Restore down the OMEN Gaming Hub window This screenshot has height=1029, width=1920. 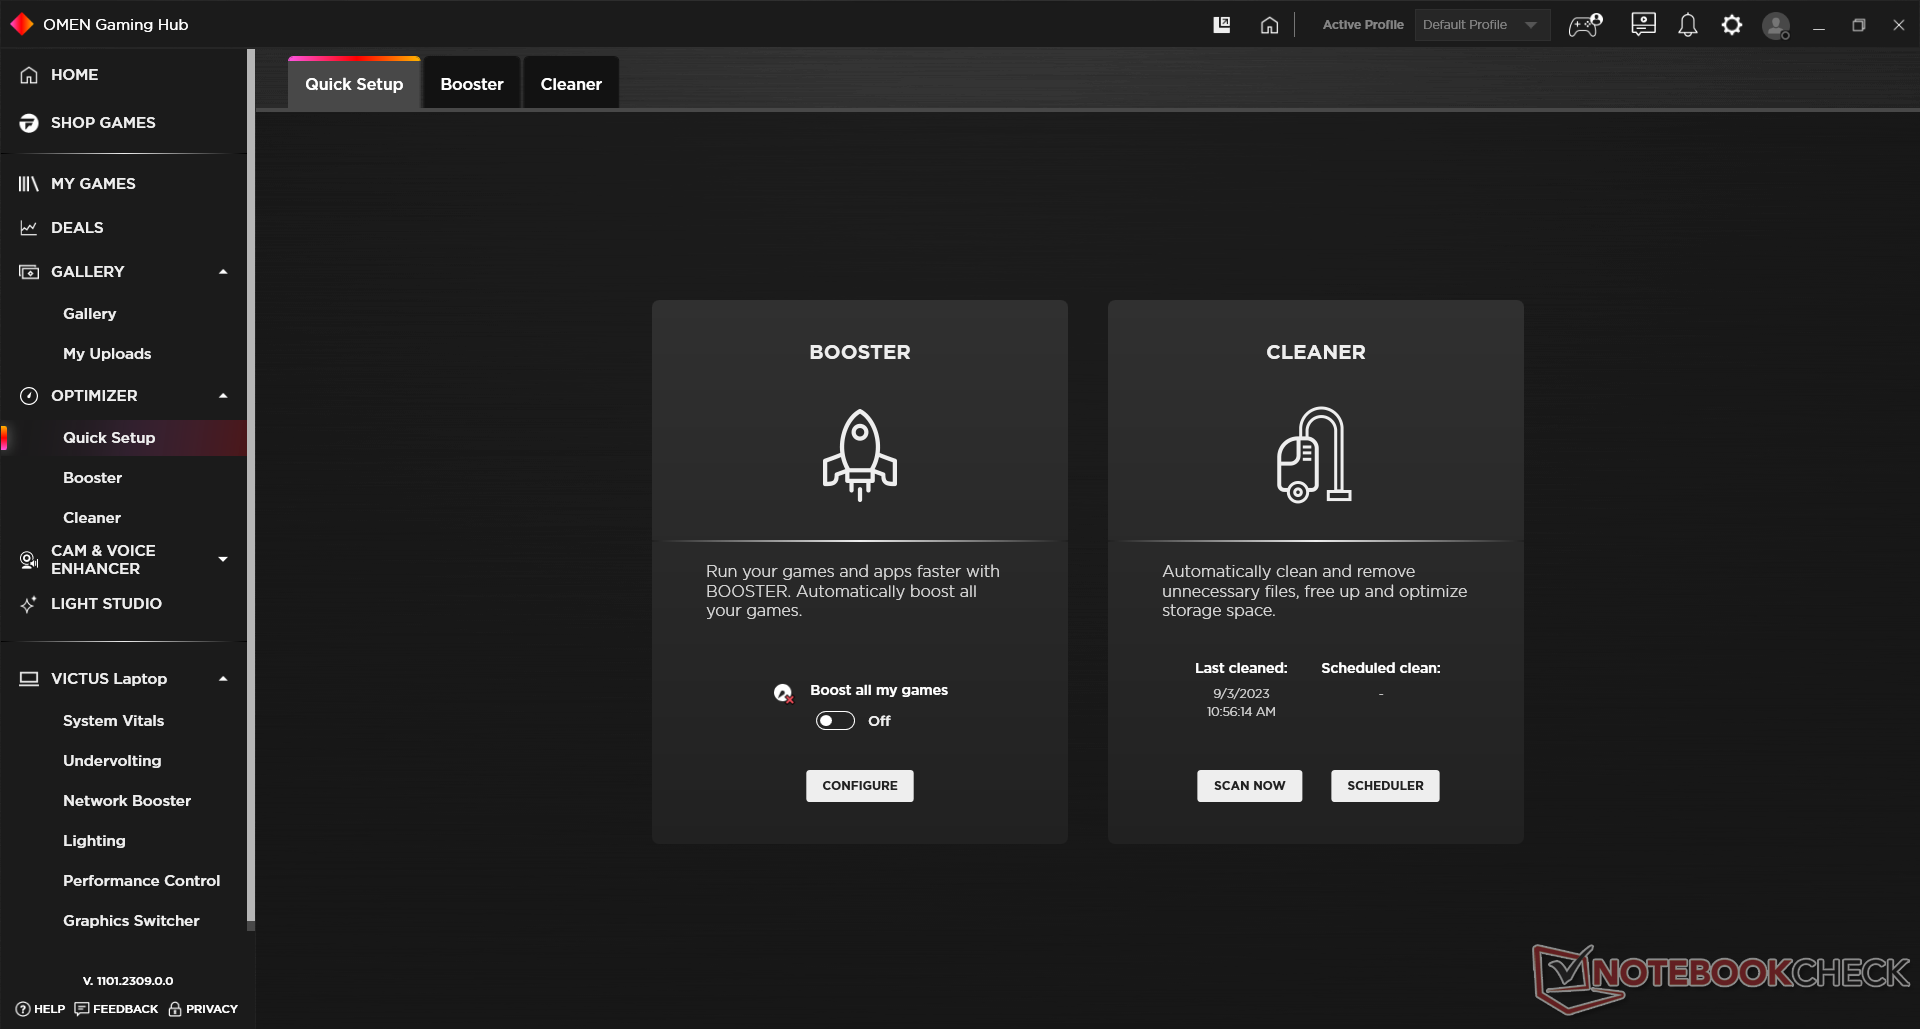coord(1859,25)
